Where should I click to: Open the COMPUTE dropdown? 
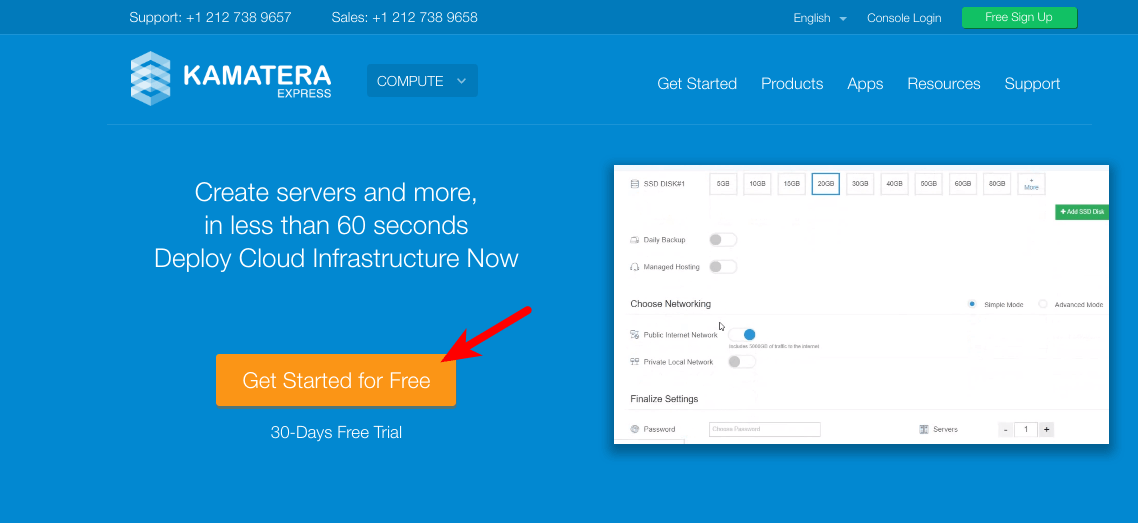tap(422, 81)
